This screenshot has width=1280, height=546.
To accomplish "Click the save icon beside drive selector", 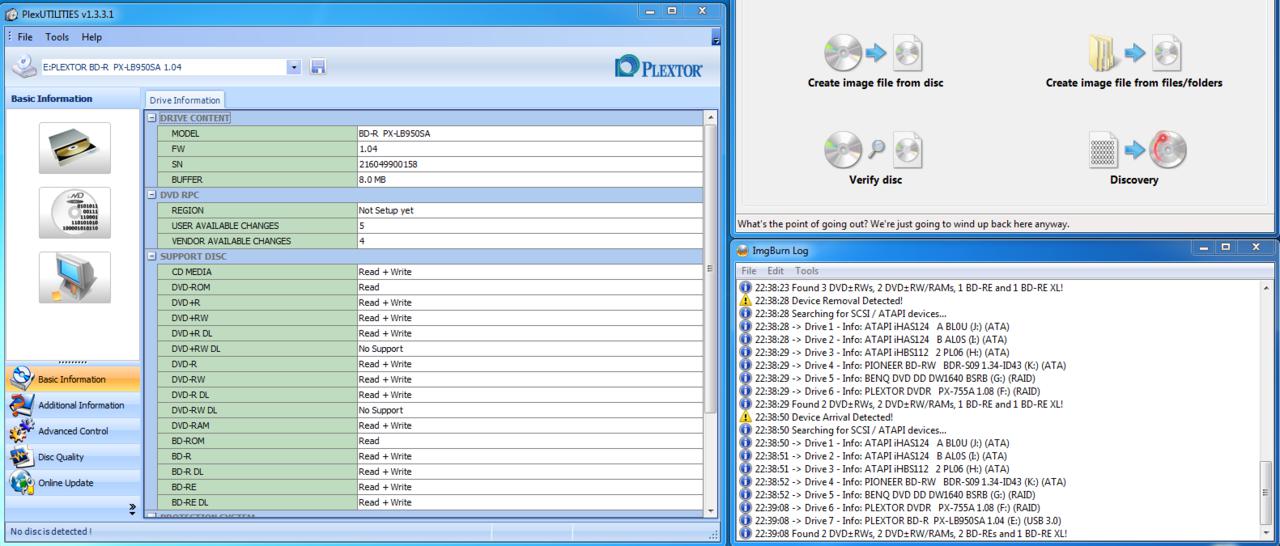I will click(318, 67).
